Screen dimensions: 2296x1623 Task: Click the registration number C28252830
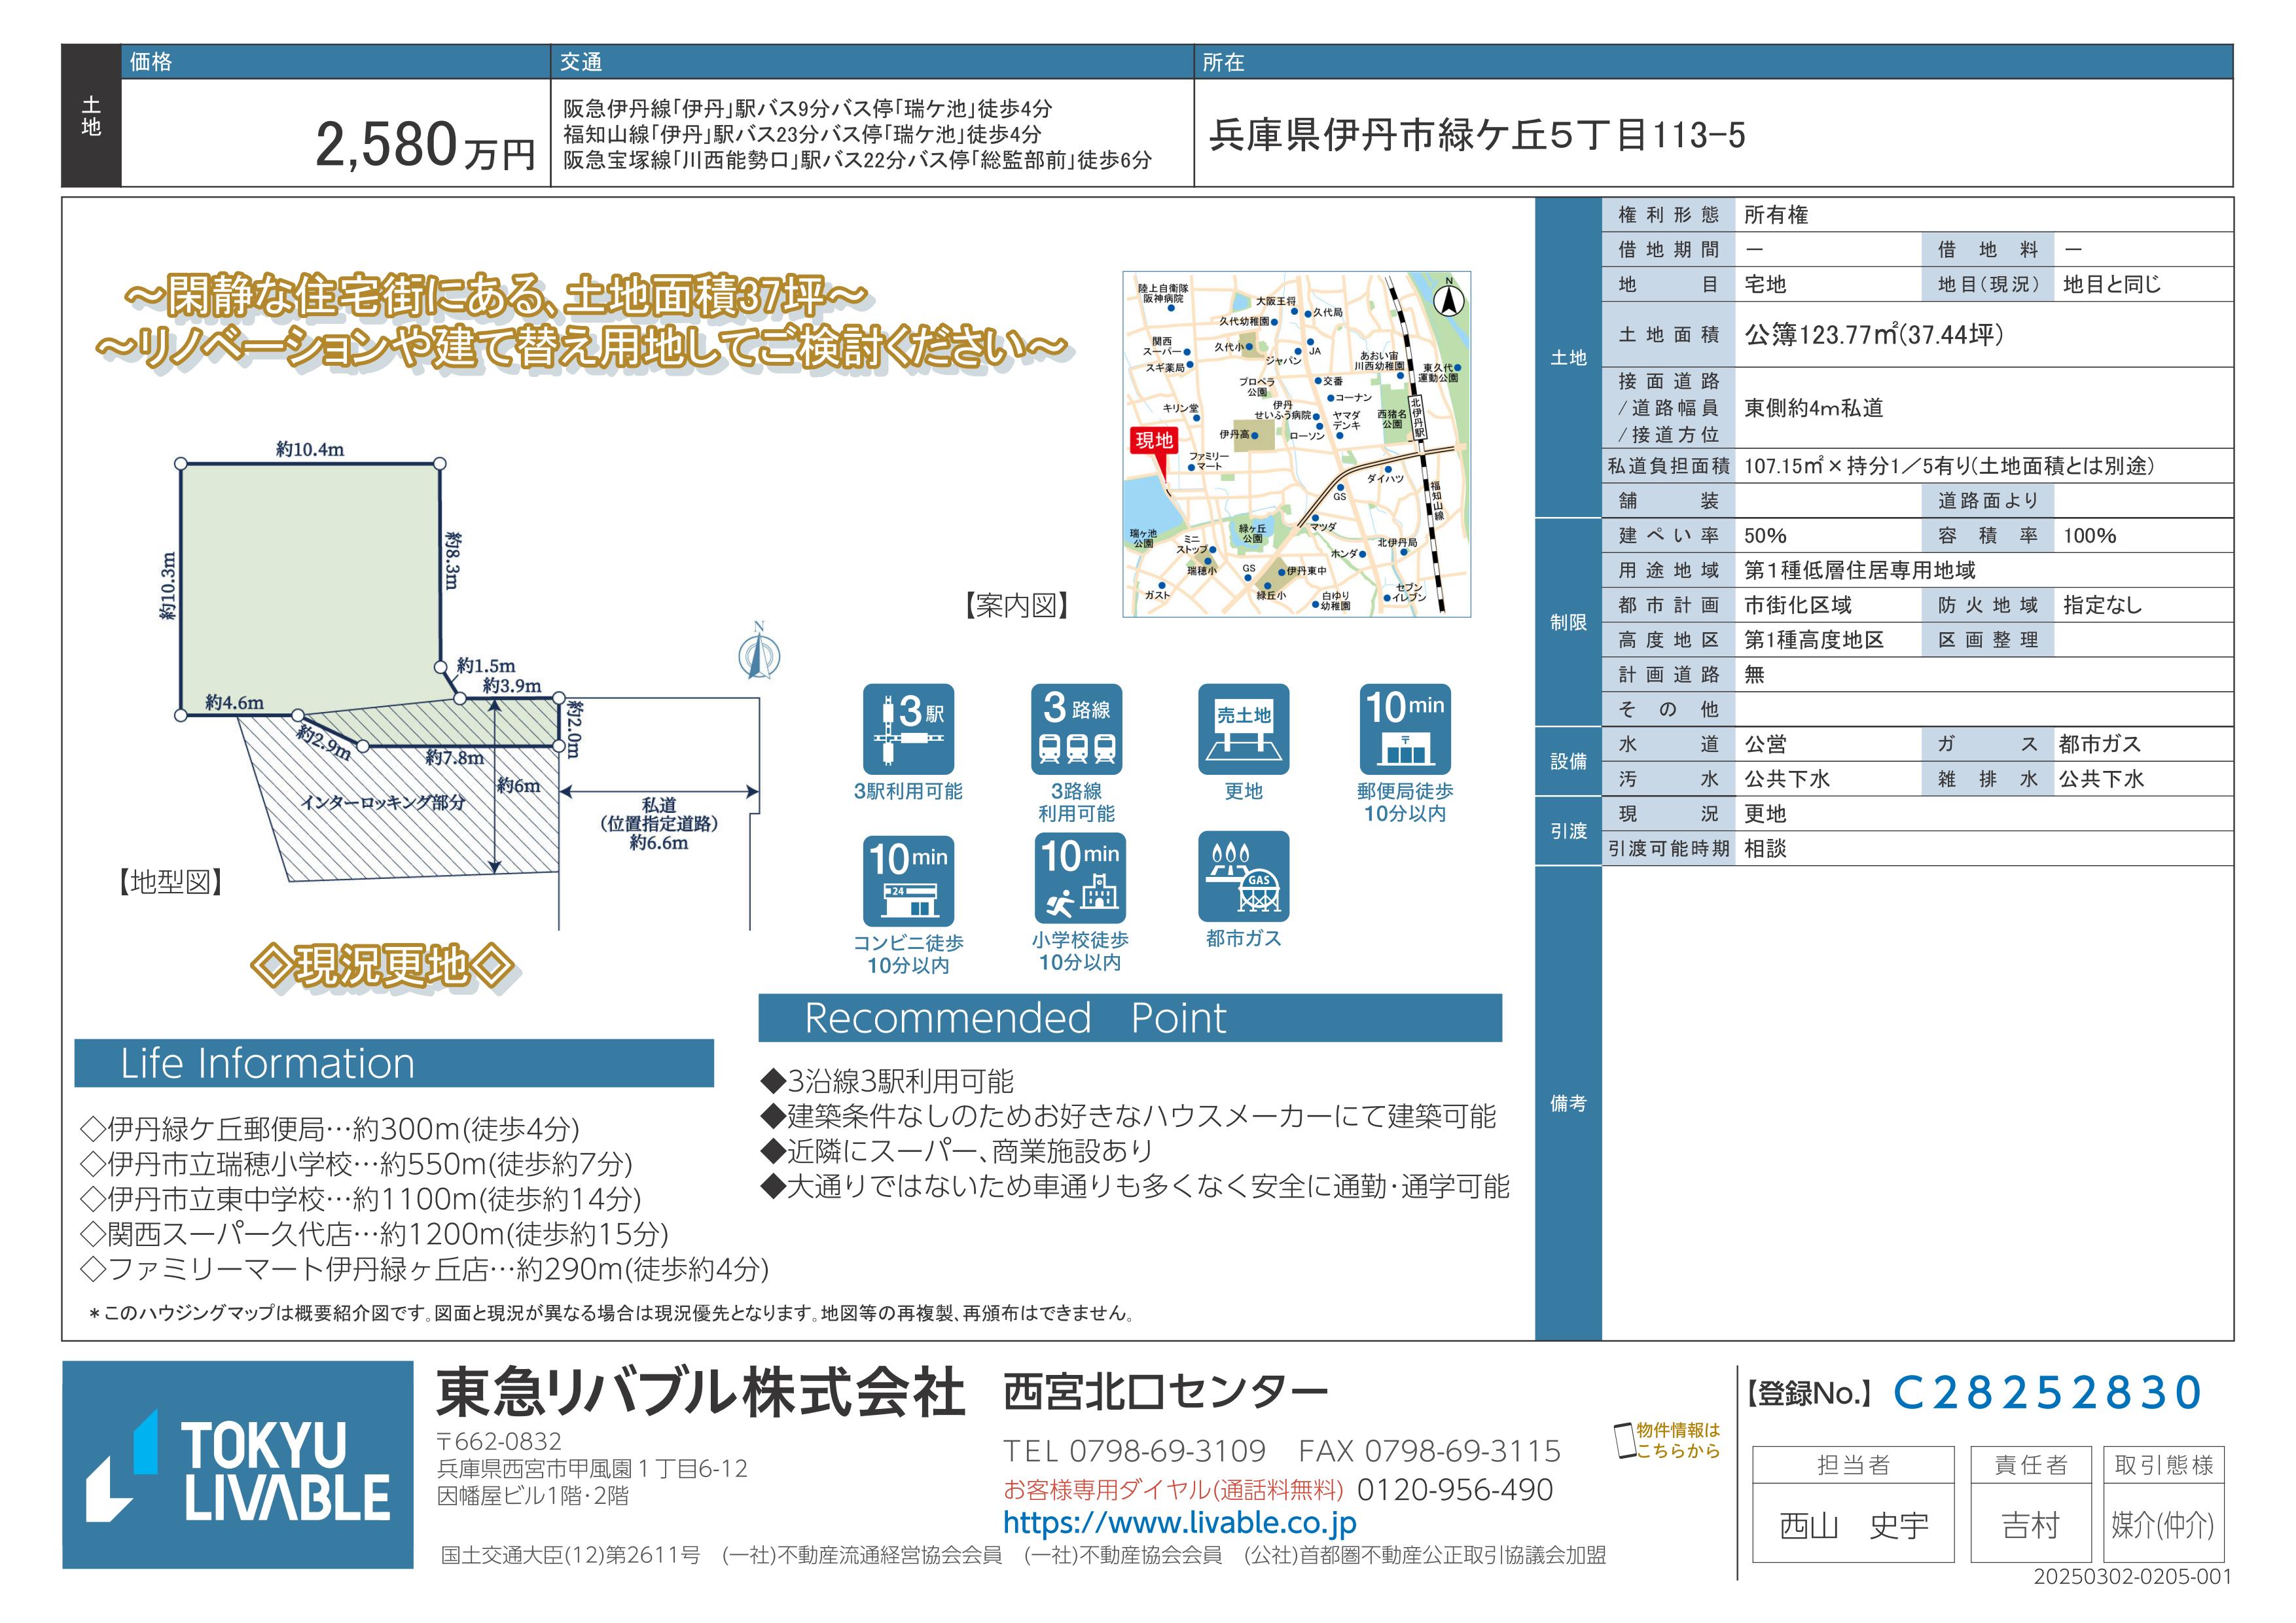point(2047,1393)
